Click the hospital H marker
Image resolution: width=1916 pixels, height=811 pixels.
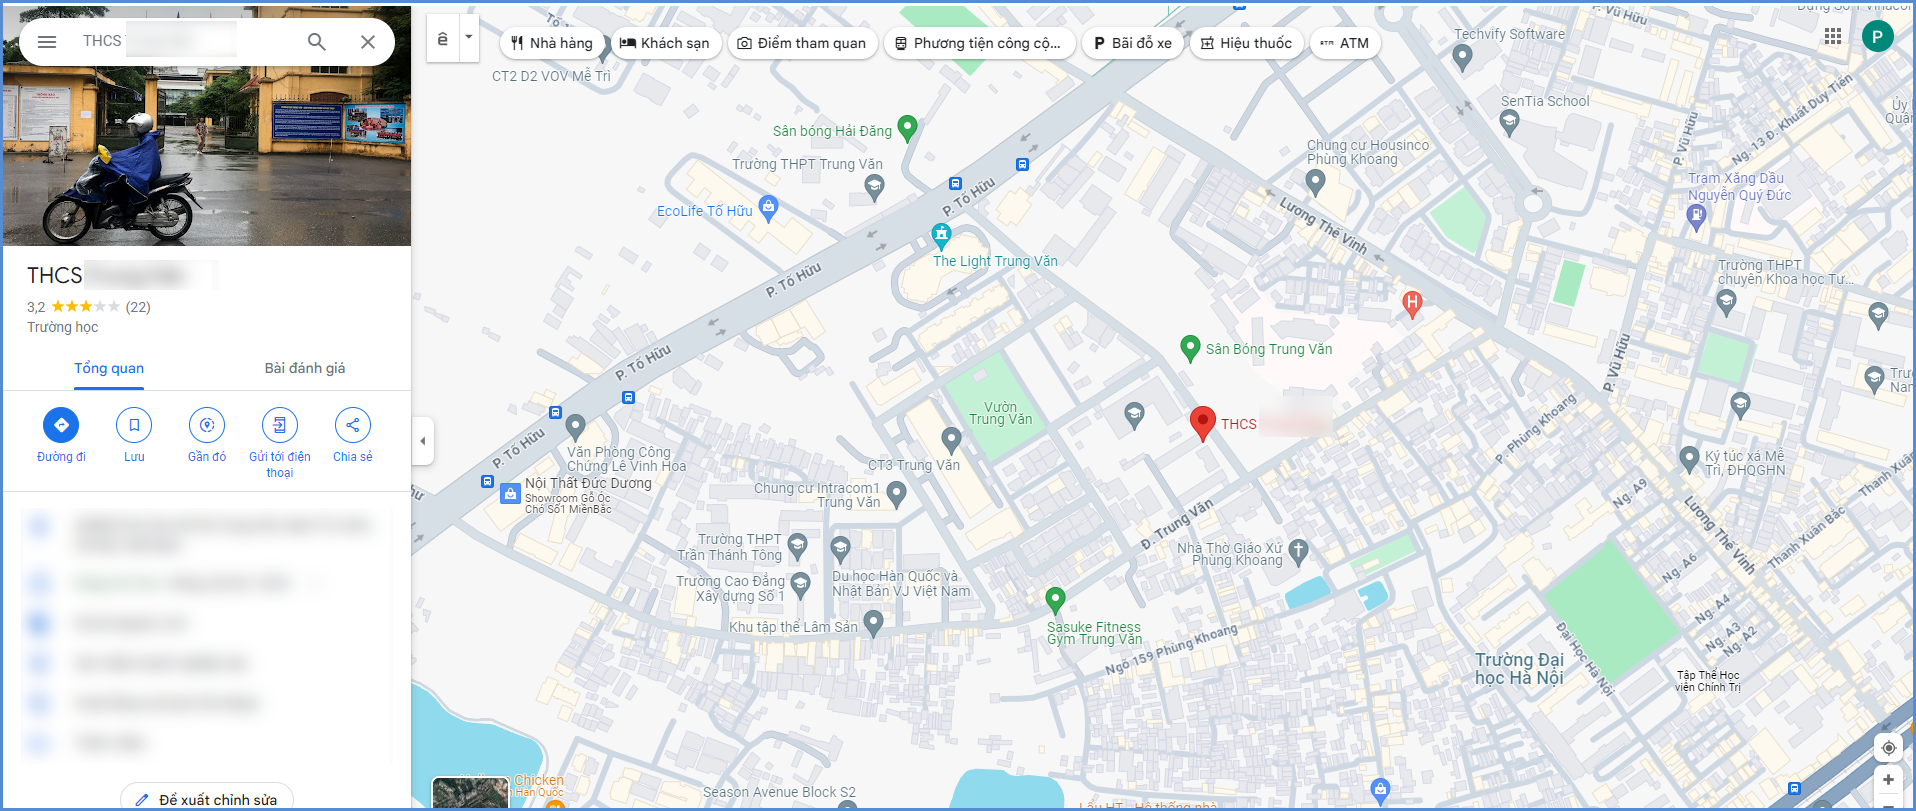(1412, 303)
